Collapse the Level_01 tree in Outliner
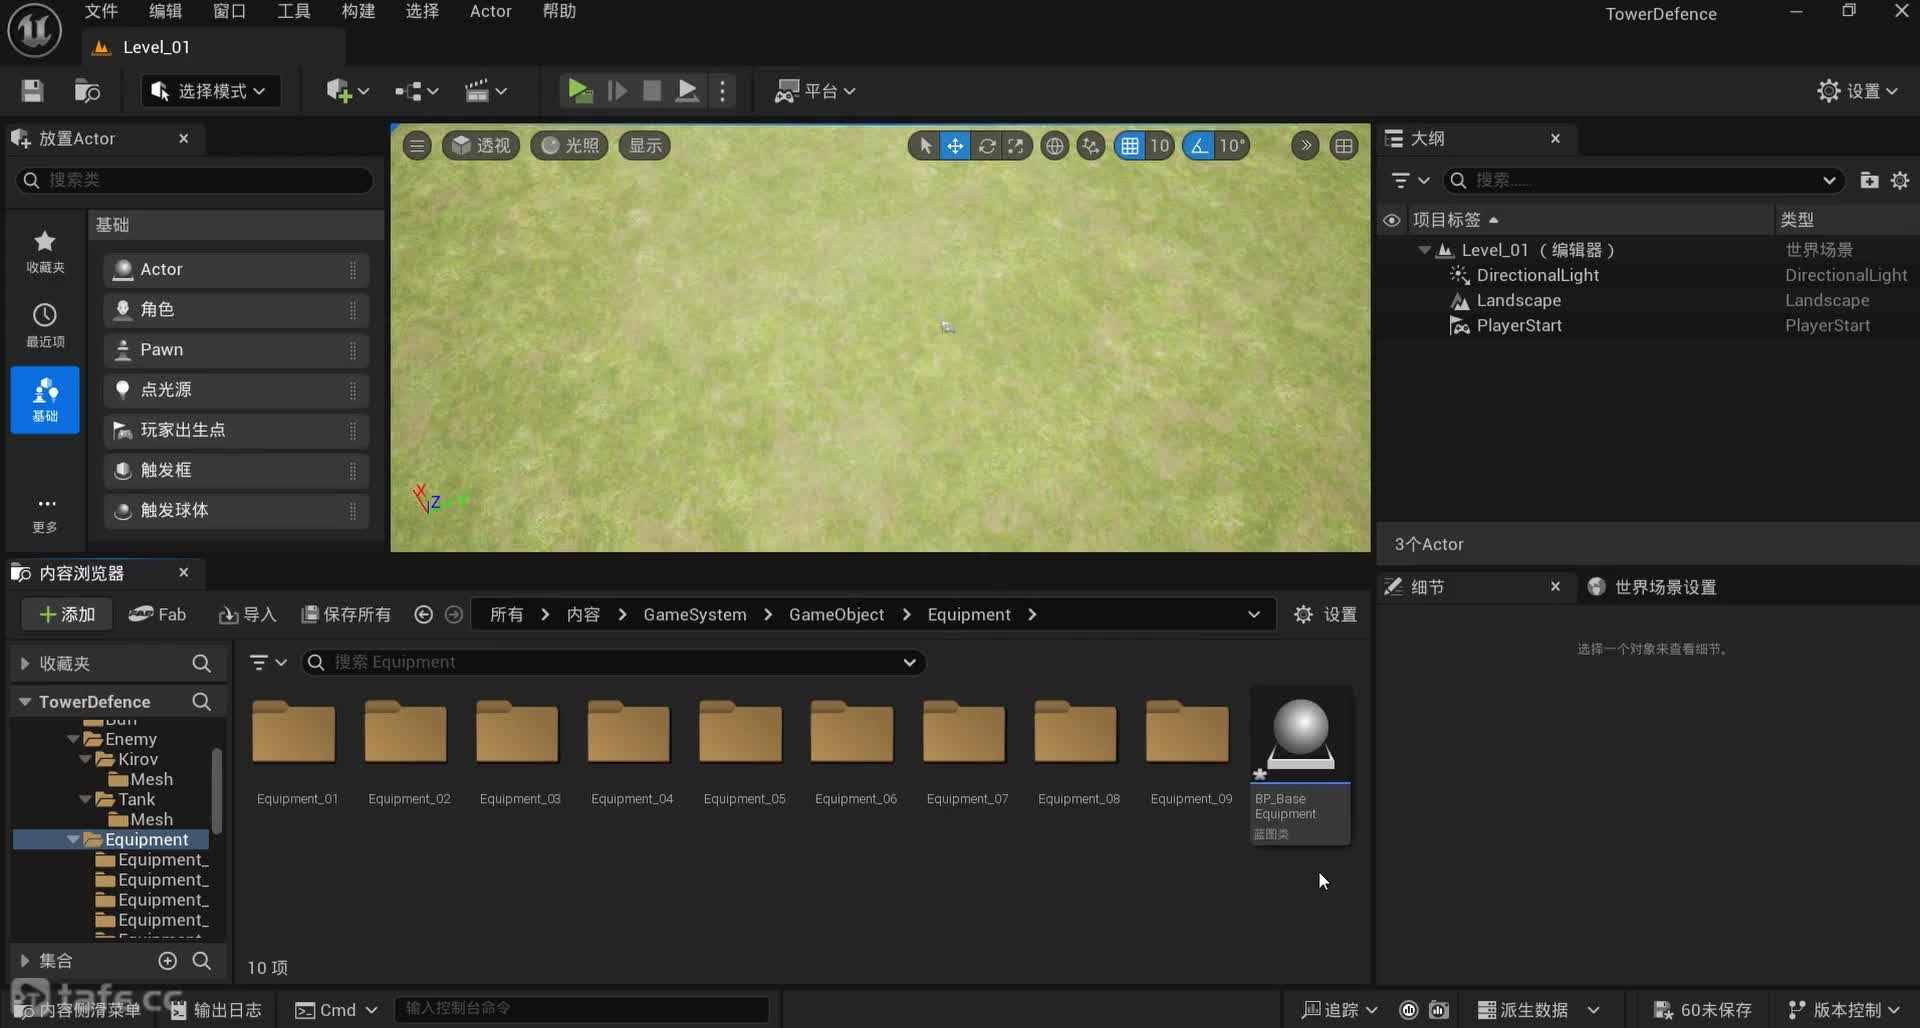Screen dimensions: 1920x1028 click(1424, 250)
